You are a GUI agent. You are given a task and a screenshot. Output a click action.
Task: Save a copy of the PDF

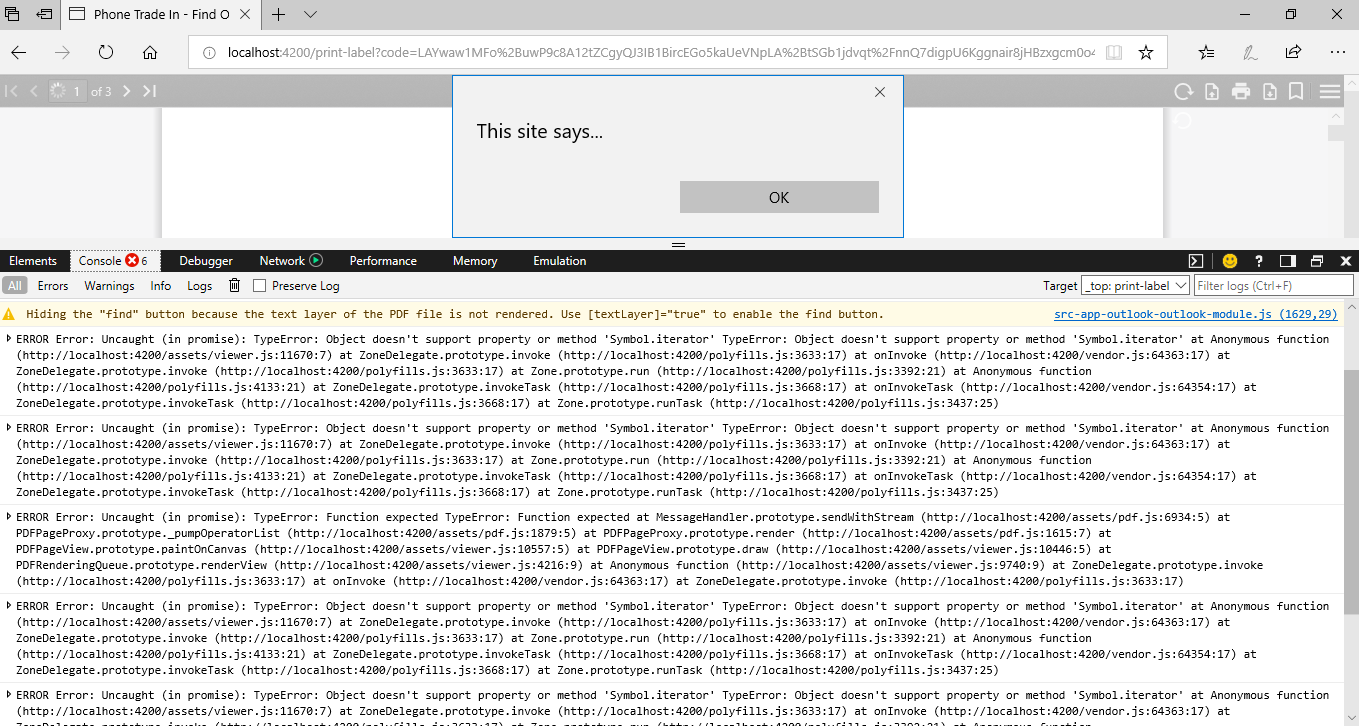(x=1270, y=90)
